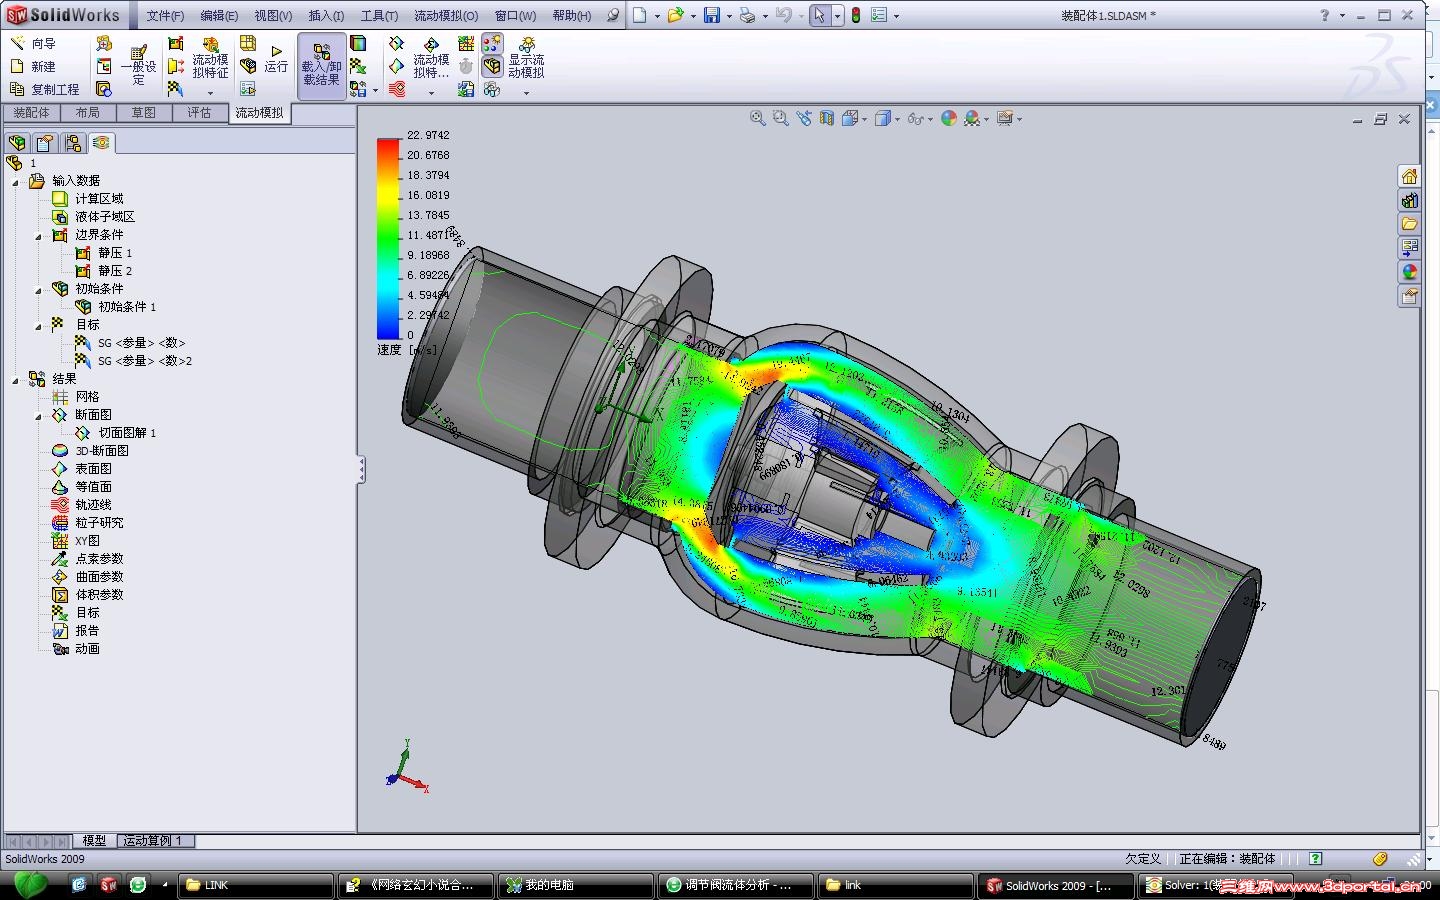Switch to the 布局 Layout tab
The image size is (1440, 900).
click(x=88, y=113)
